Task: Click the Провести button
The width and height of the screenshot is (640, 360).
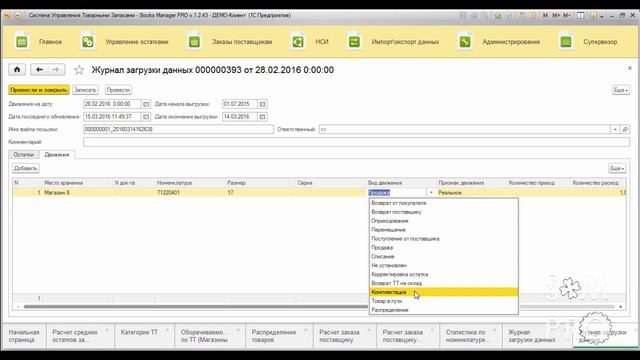Action: pos(118,90)
